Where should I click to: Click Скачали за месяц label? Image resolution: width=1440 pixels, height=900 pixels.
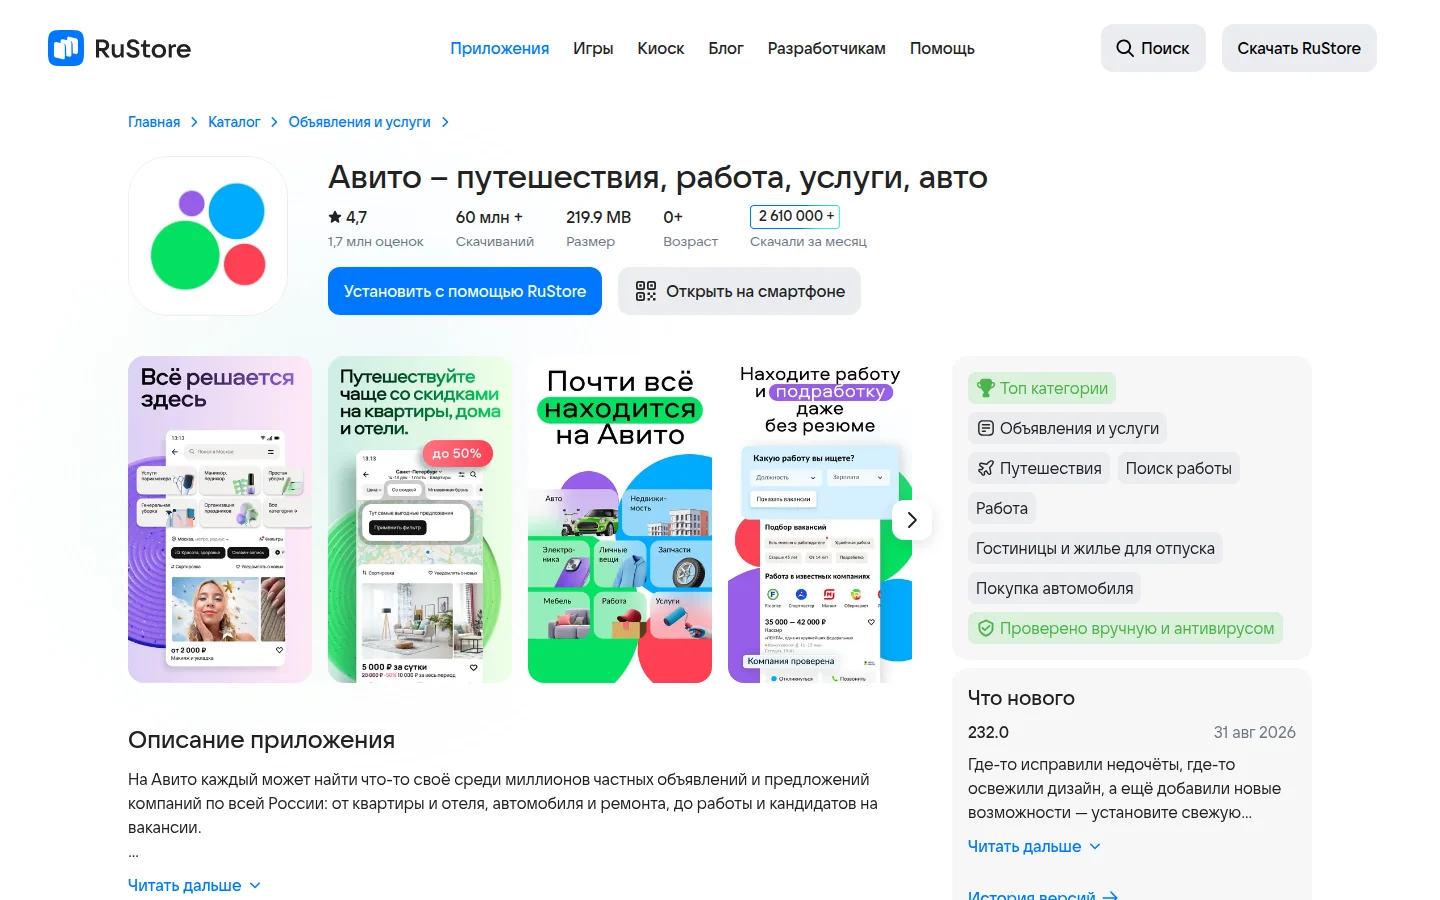click(808, 241)
